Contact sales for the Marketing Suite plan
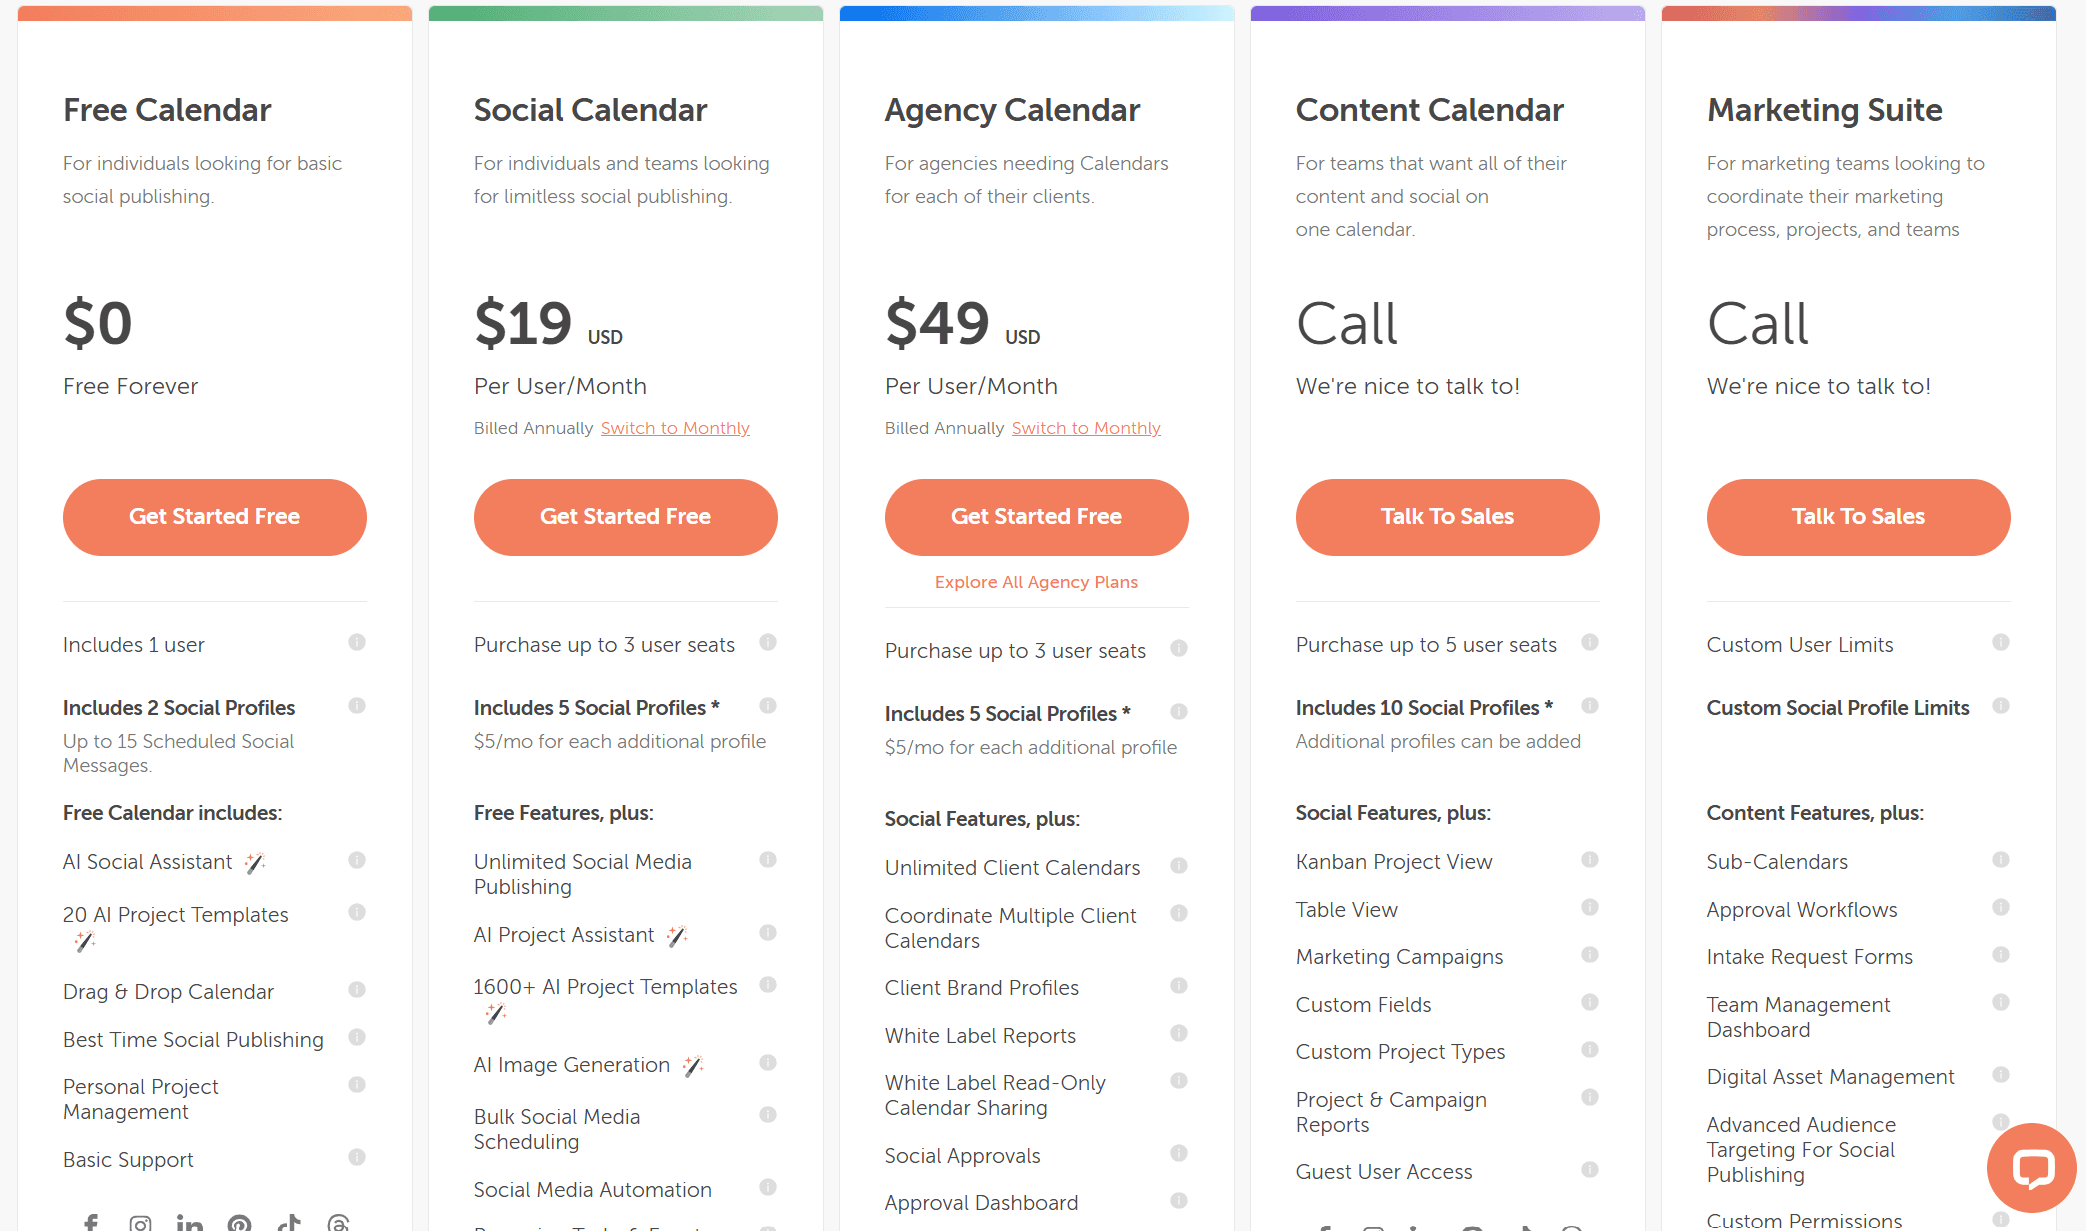Screen dimensions: 2086x1231 click(x=1858, y=517)
